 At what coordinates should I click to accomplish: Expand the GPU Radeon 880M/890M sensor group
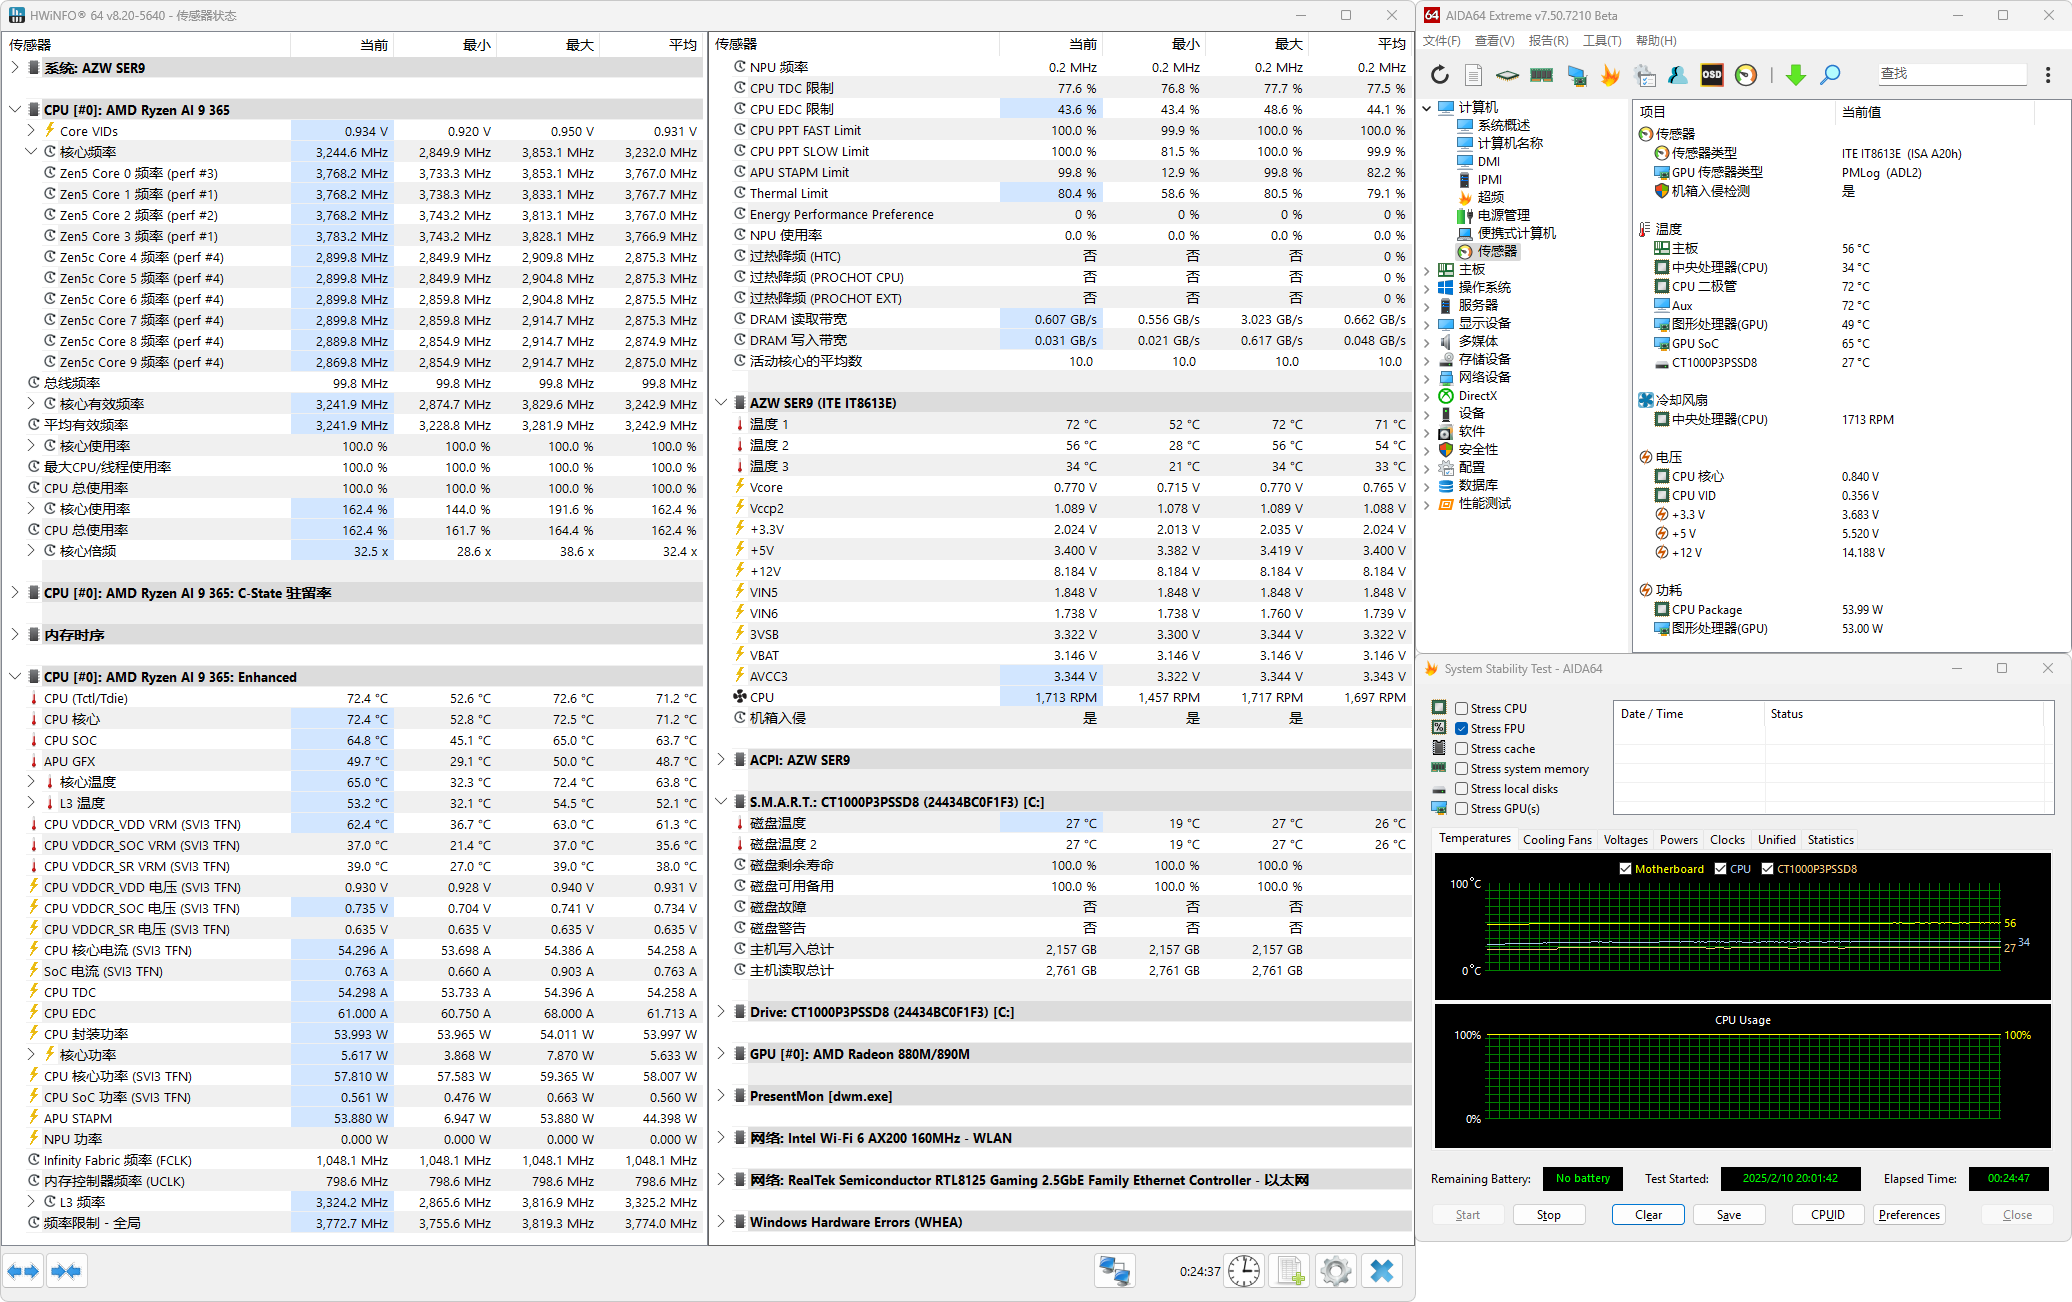point(721,1054)
